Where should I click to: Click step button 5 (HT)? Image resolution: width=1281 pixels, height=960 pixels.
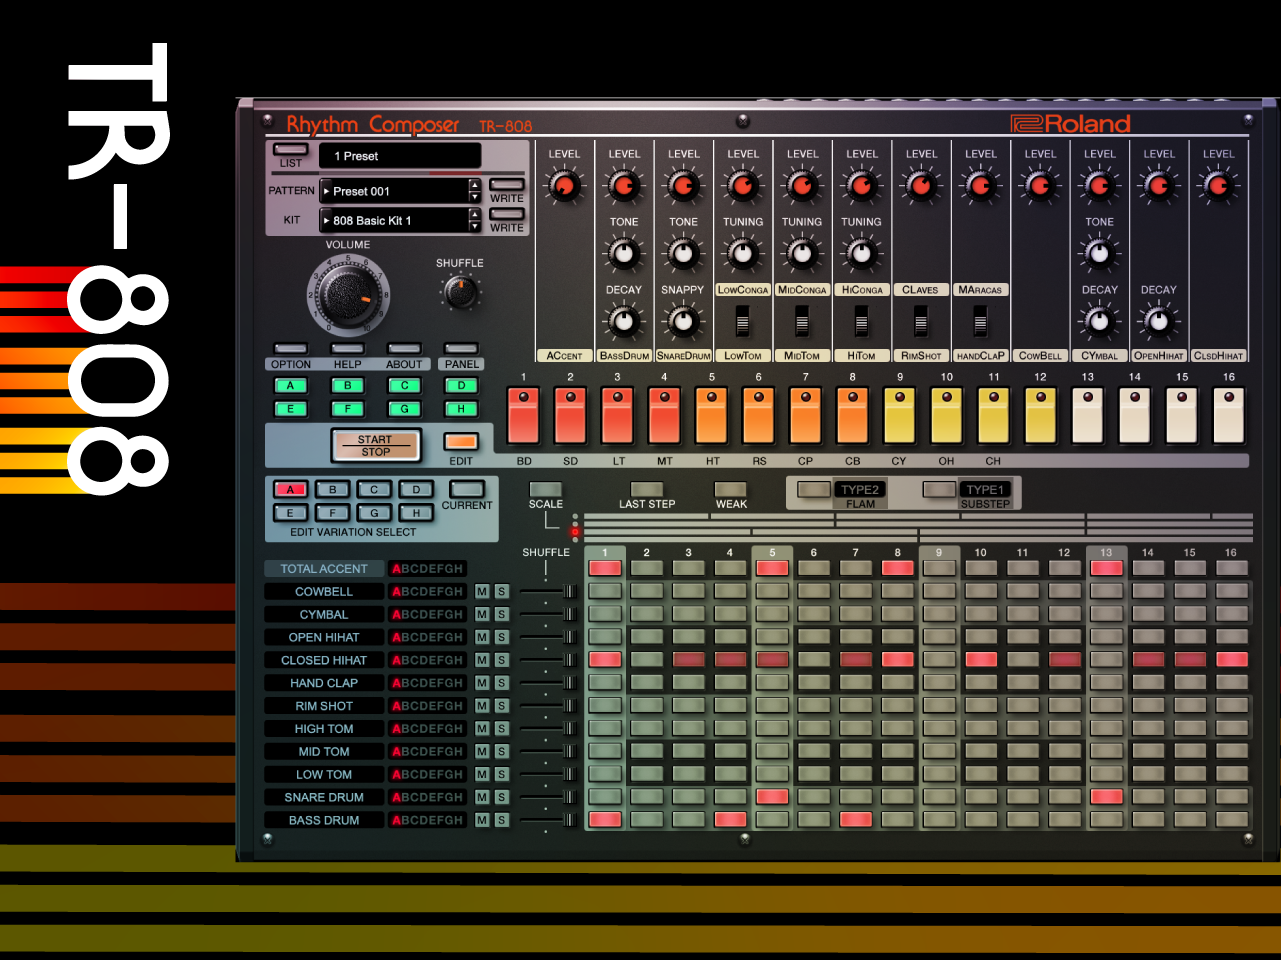tap(712, 415)
